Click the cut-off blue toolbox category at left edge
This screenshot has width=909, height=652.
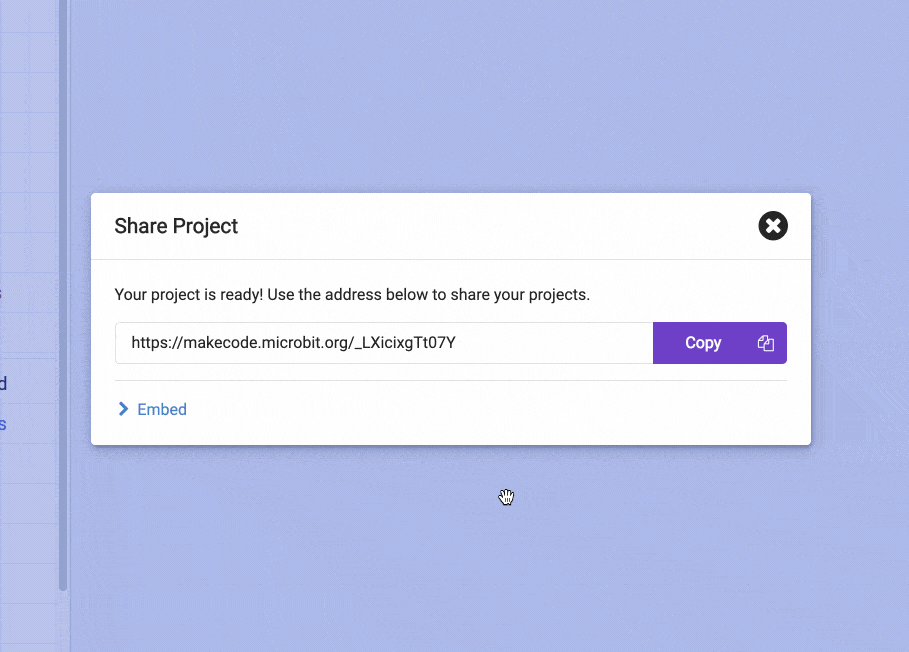point(3,424)
